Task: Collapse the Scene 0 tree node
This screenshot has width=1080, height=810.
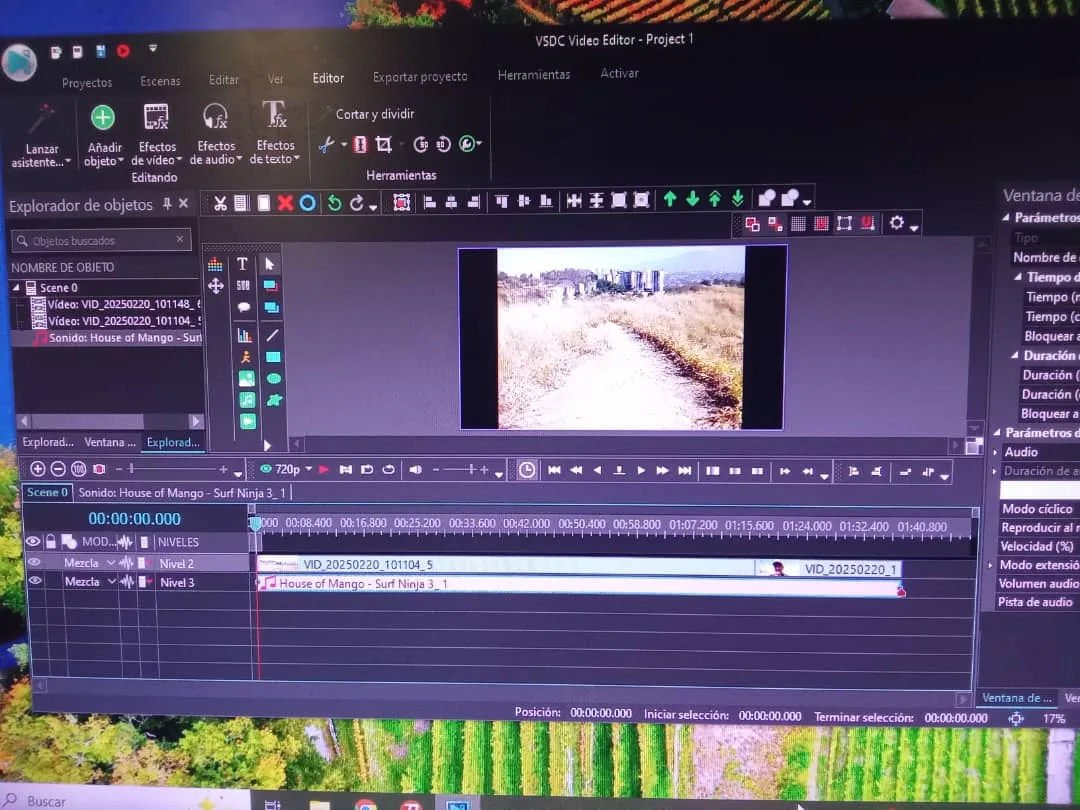Action: pyautogui.click(x=17, y=287)
